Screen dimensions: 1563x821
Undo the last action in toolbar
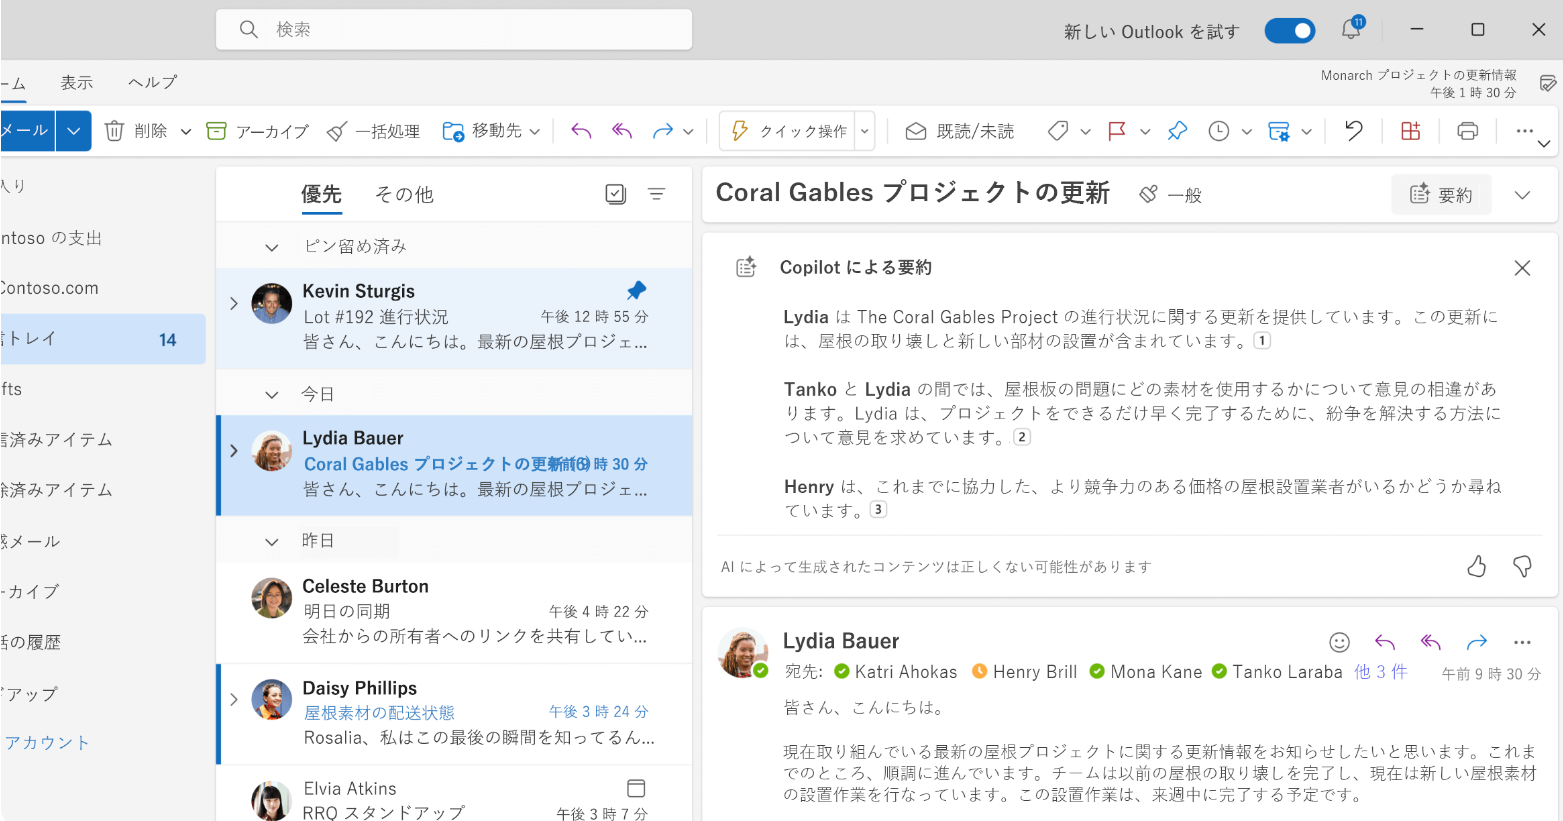[x=1353, y=131]
